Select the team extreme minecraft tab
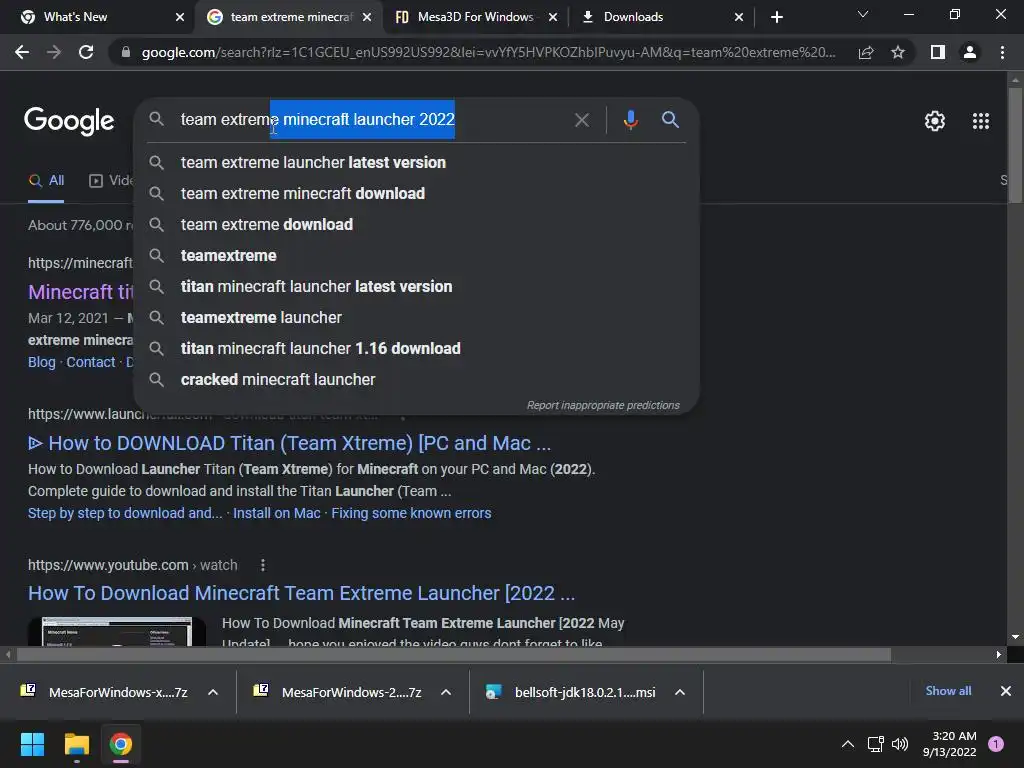 291,17
